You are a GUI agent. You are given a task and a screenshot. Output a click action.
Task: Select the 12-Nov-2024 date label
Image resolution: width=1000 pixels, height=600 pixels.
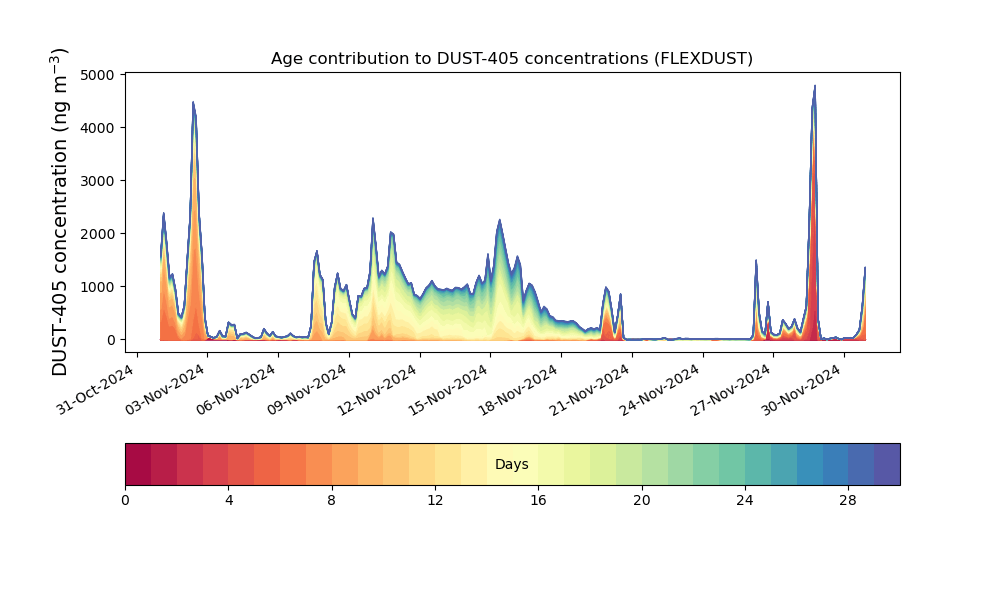tap(378, 389)
